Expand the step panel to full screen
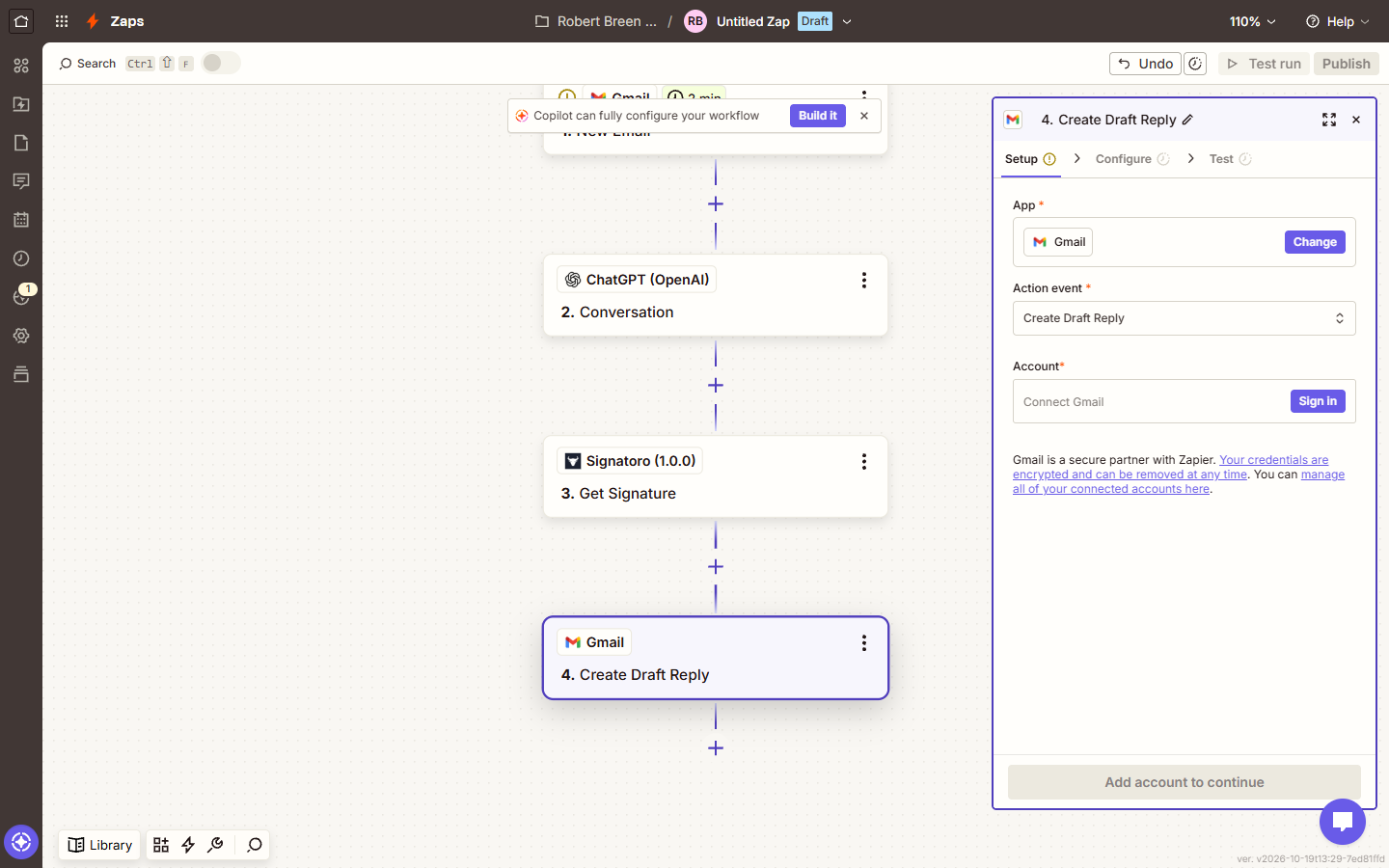Screen dimensions: 1389x868 [x=1329, y=120]
